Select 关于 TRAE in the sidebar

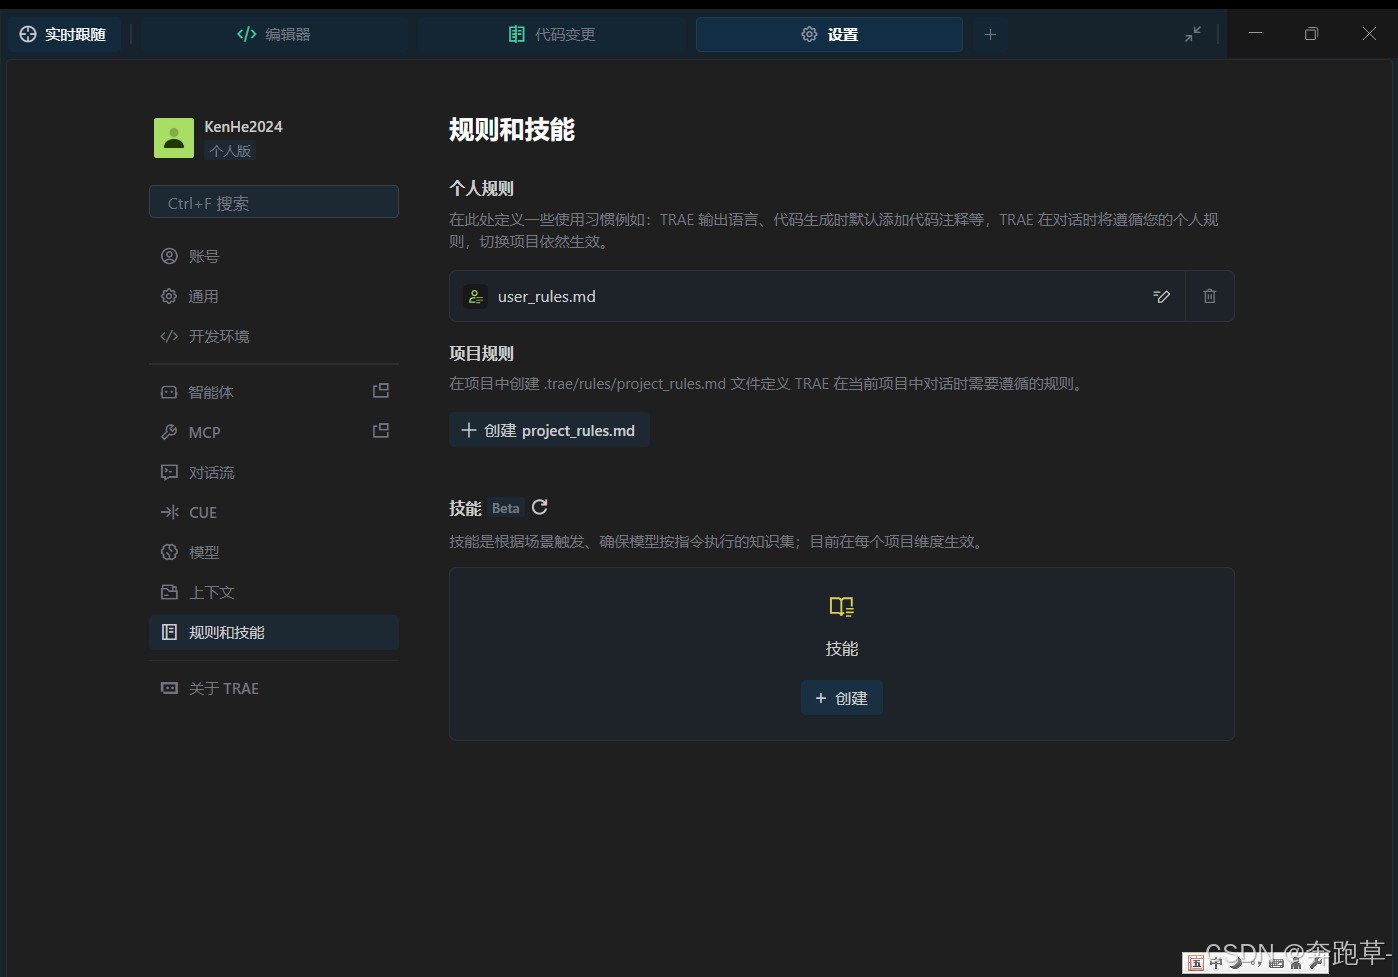point(223,688)
